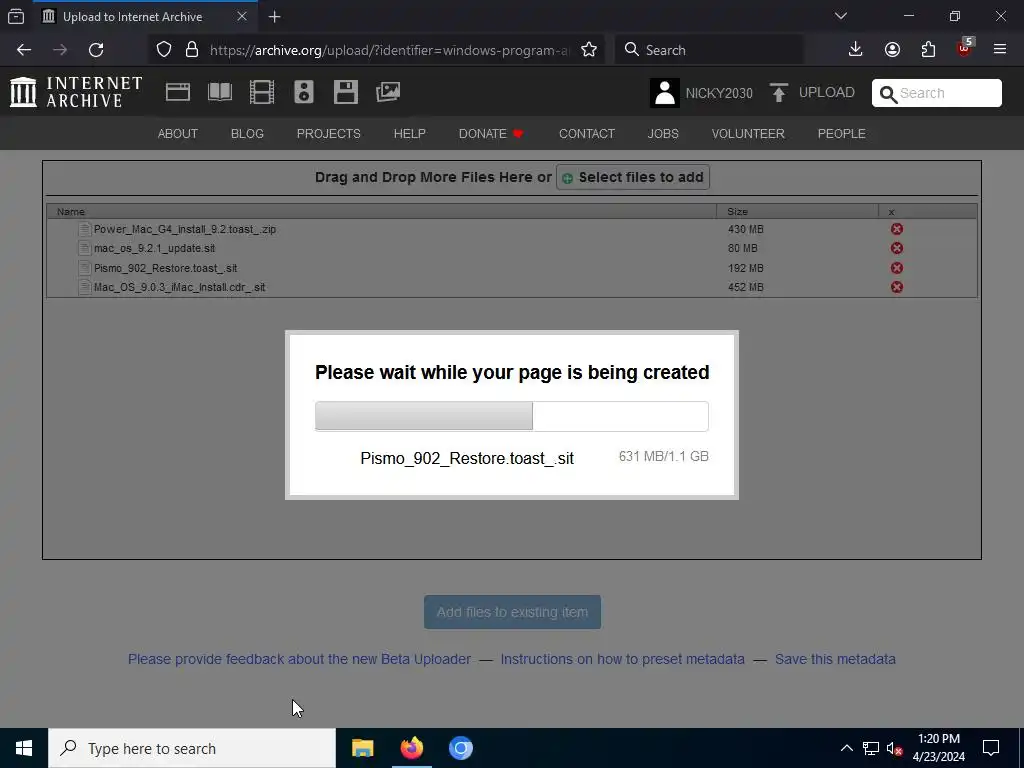Select the Power_Mac_G4_install_9.2.toast_.zip file name
1024x768 pixels.
pos(185,229)
